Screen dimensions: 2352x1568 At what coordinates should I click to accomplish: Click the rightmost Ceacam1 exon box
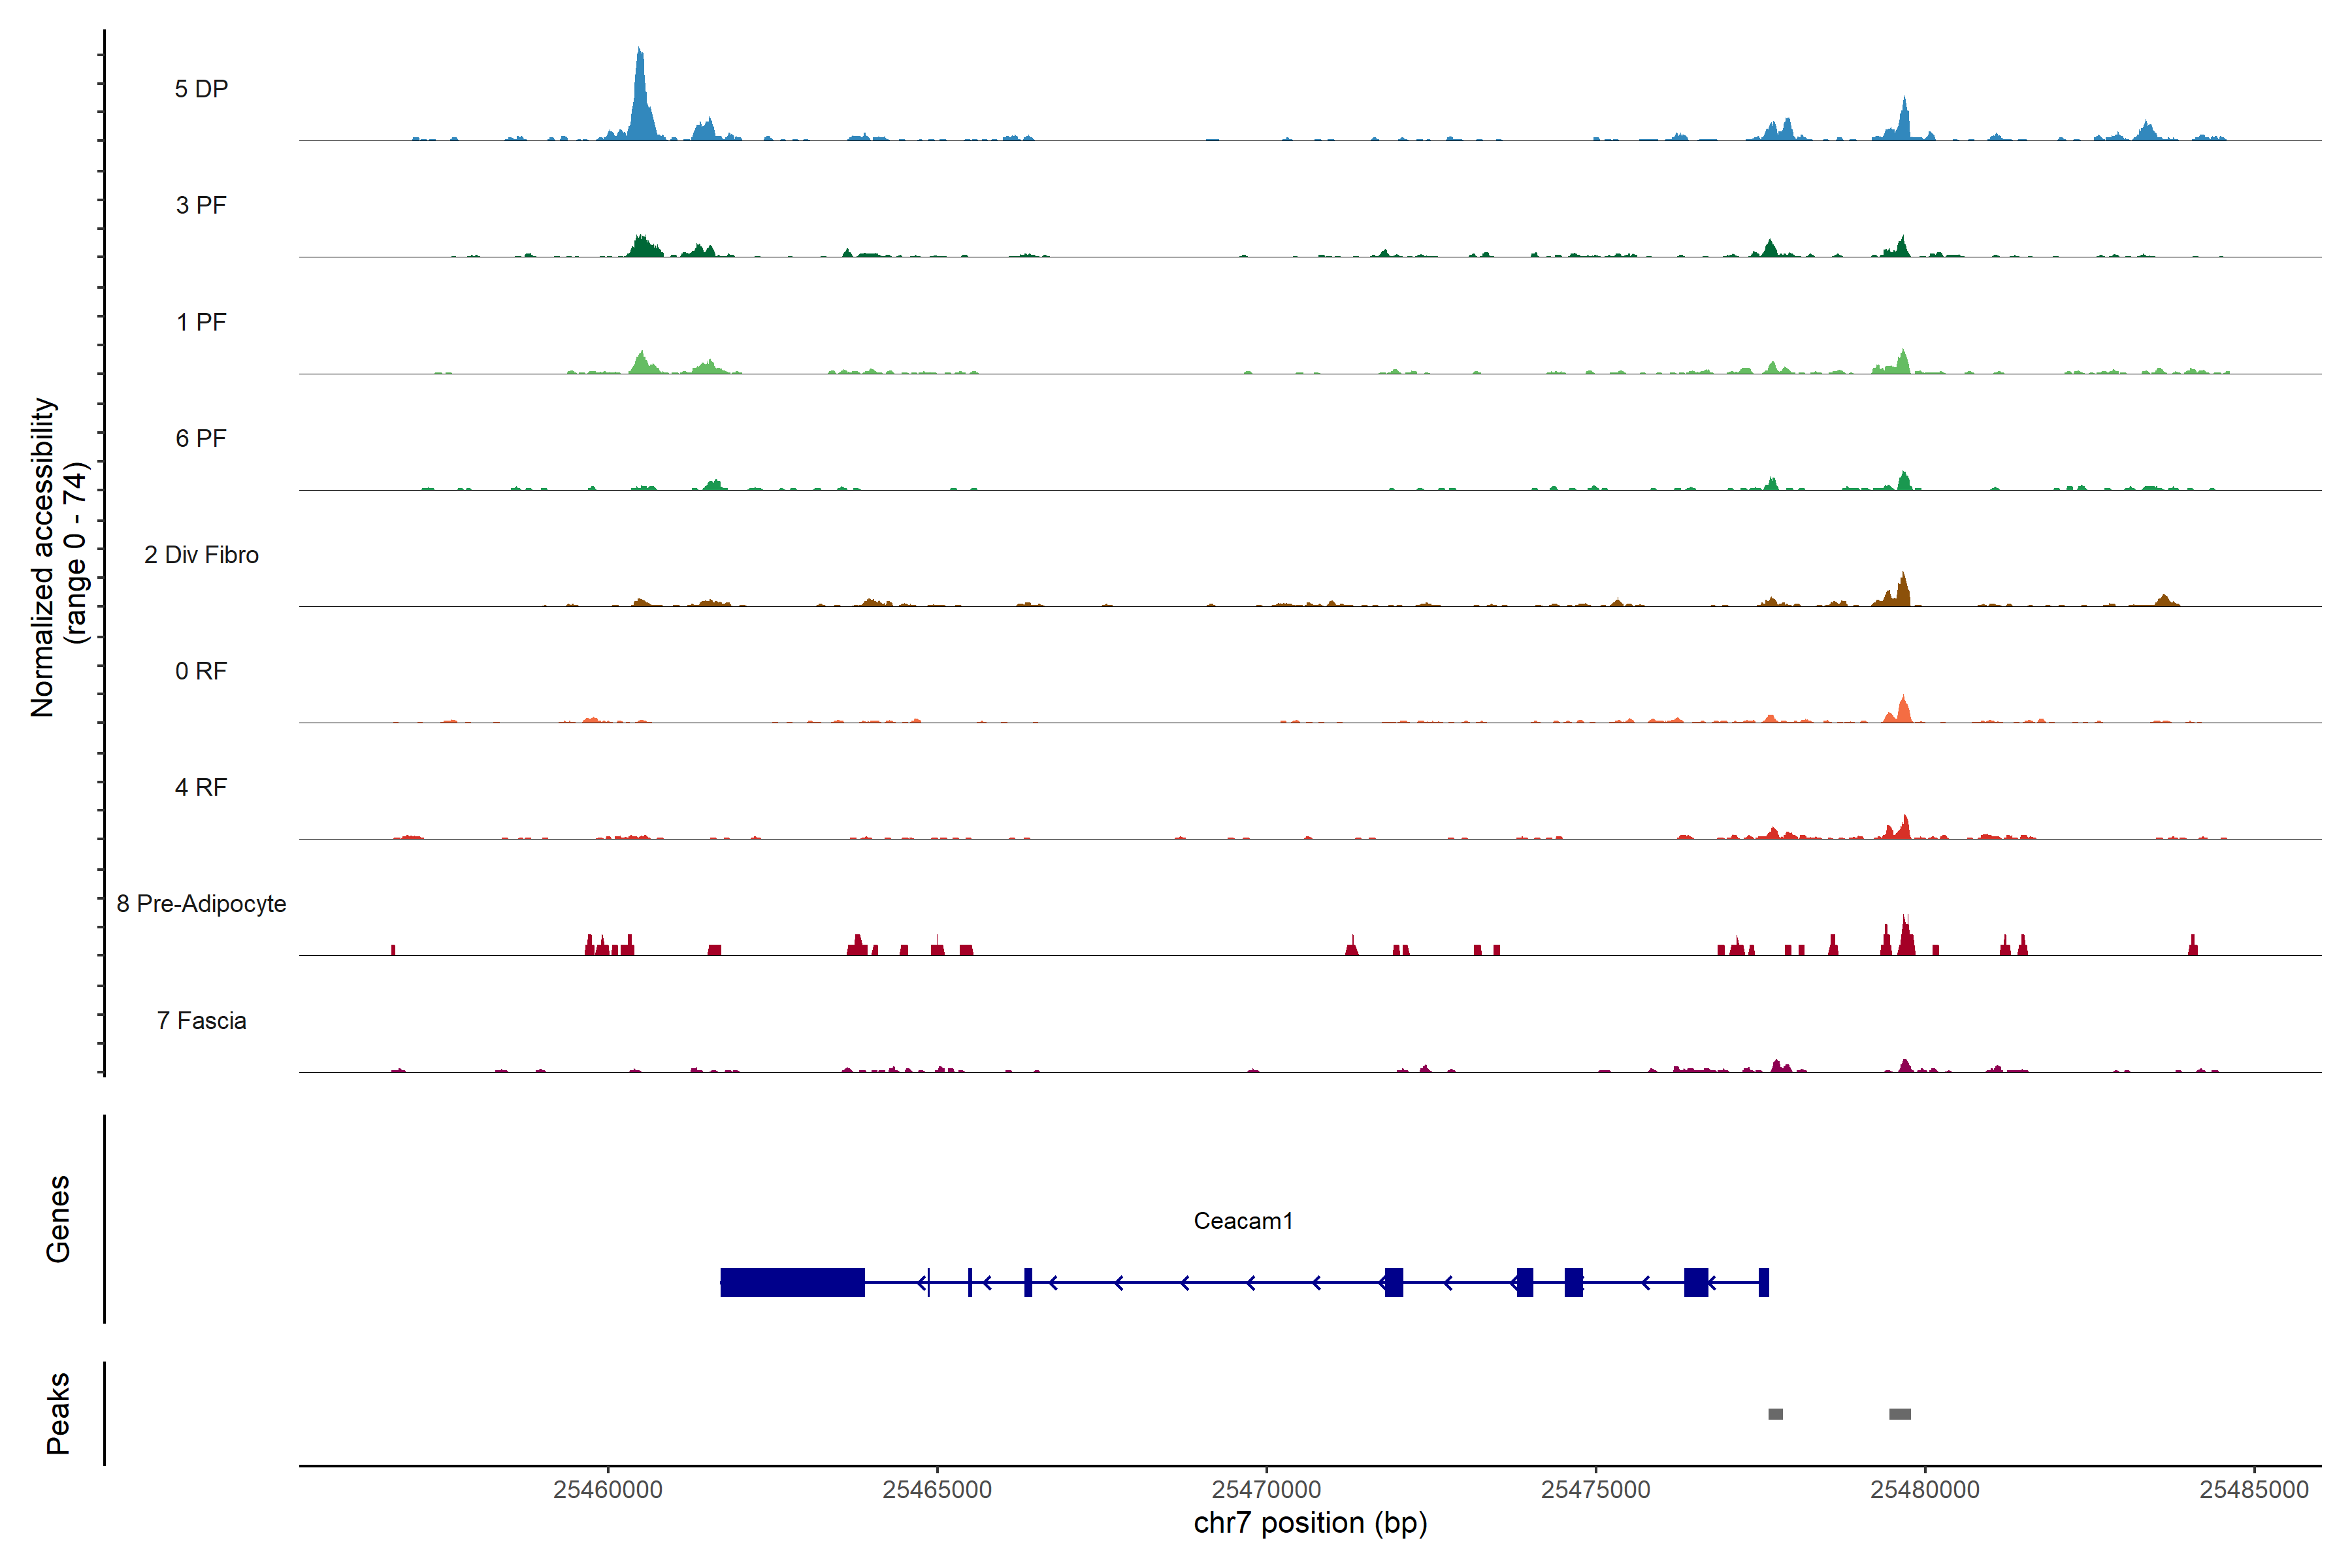(1764, 1282)
